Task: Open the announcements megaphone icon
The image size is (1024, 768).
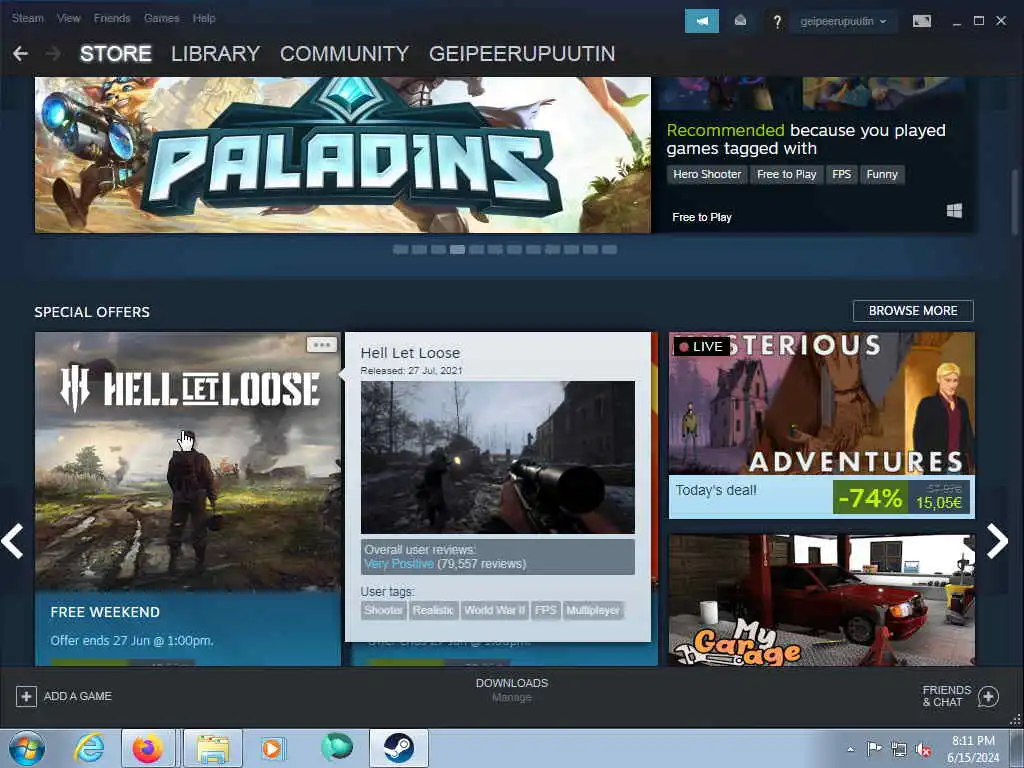Action: click(701, 21)
